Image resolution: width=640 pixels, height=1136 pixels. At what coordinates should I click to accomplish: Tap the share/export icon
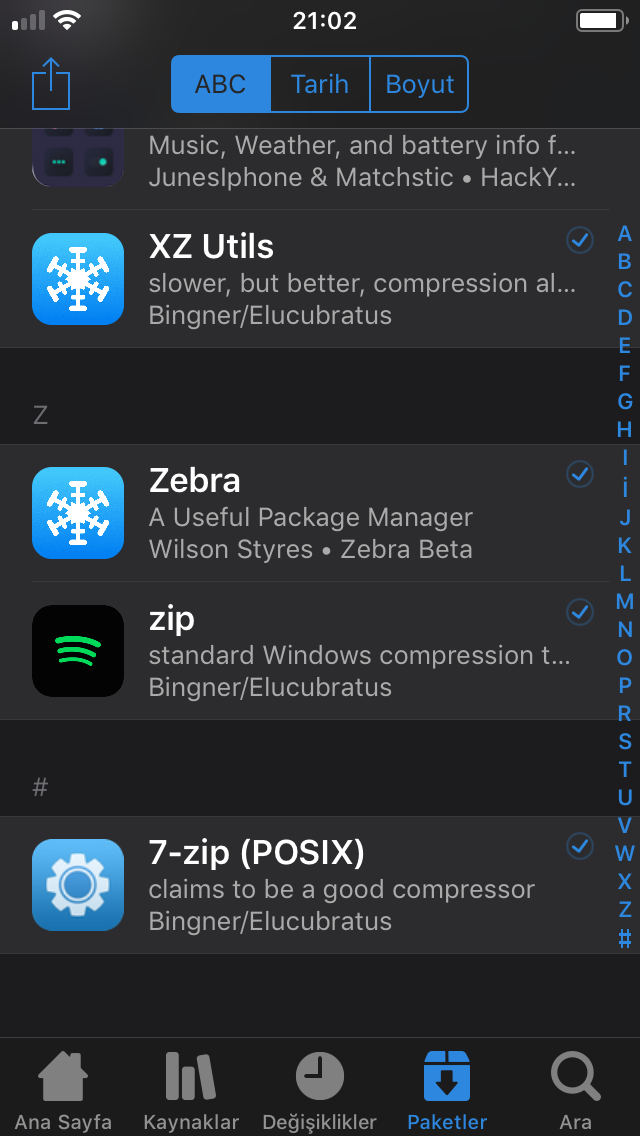click(x=51, y=83)
